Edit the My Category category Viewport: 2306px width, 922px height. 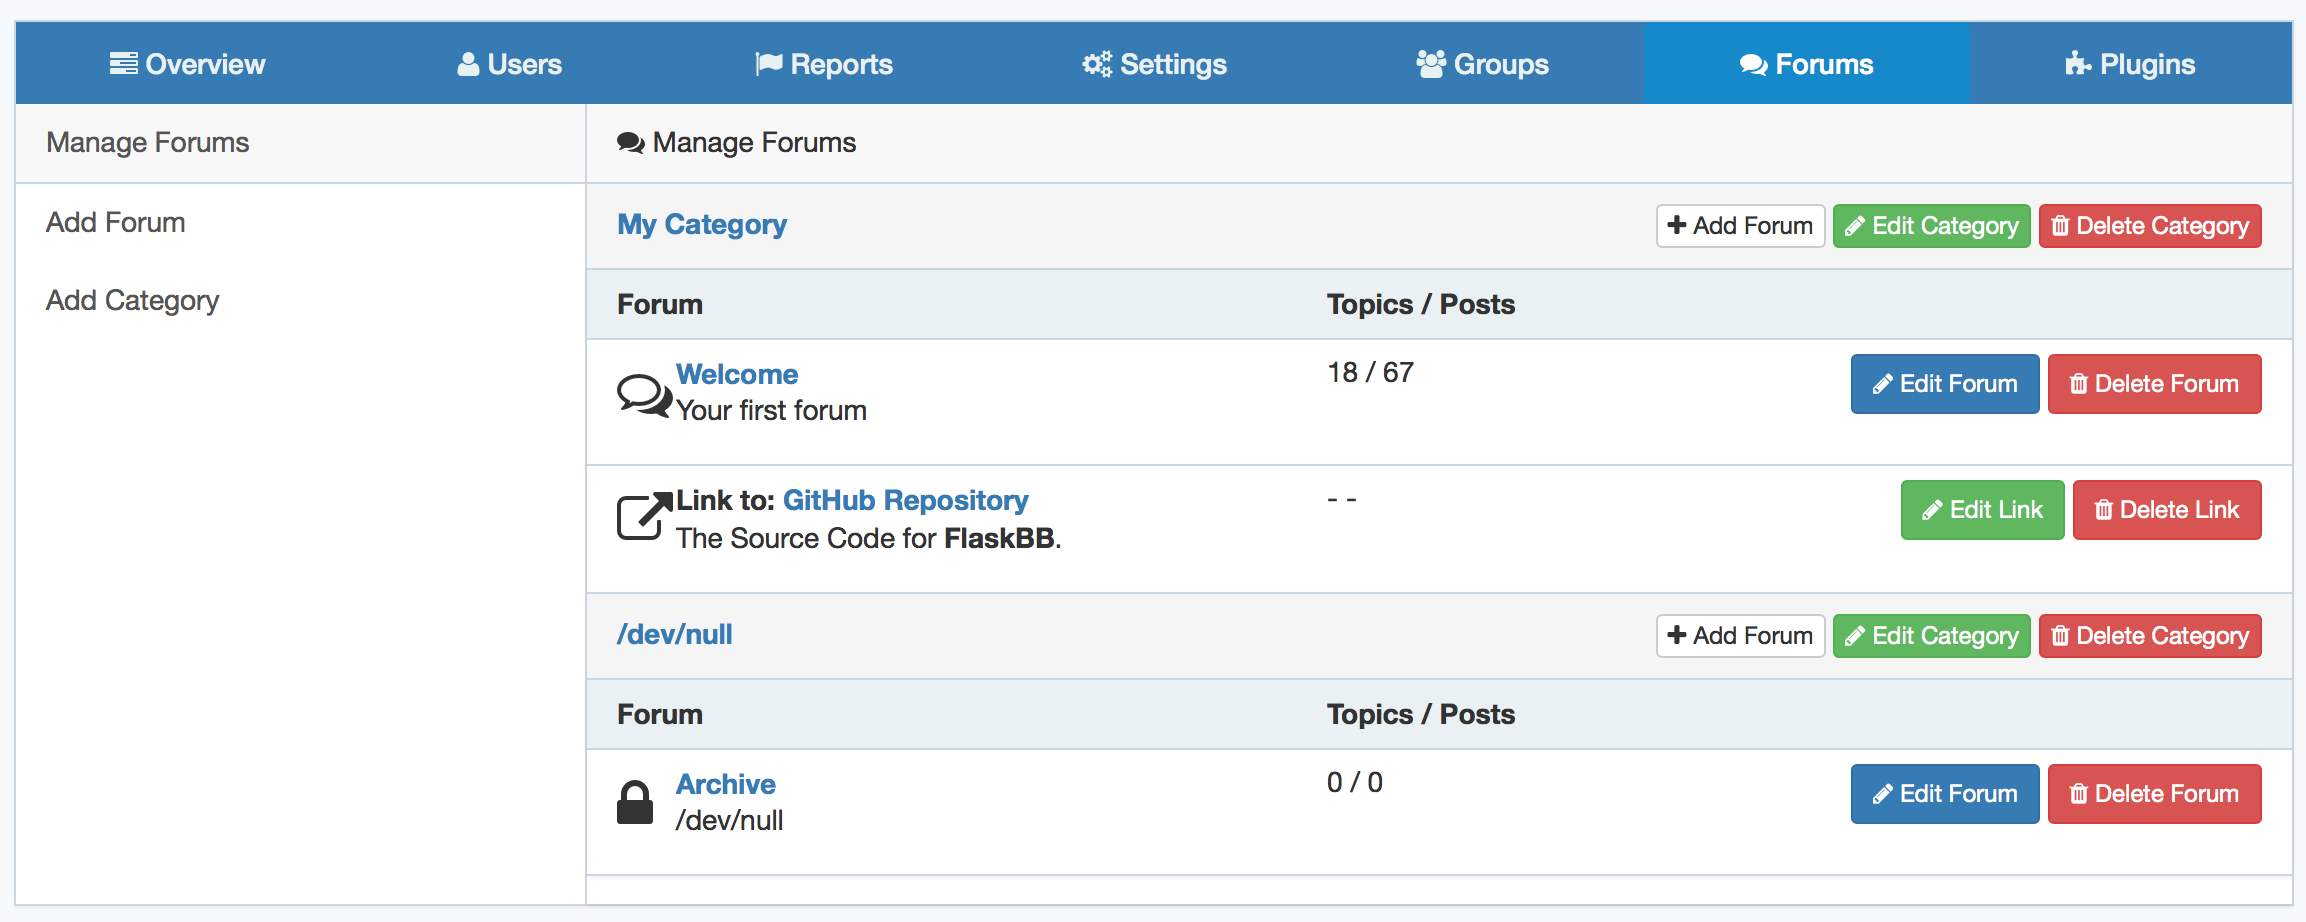1931,226
